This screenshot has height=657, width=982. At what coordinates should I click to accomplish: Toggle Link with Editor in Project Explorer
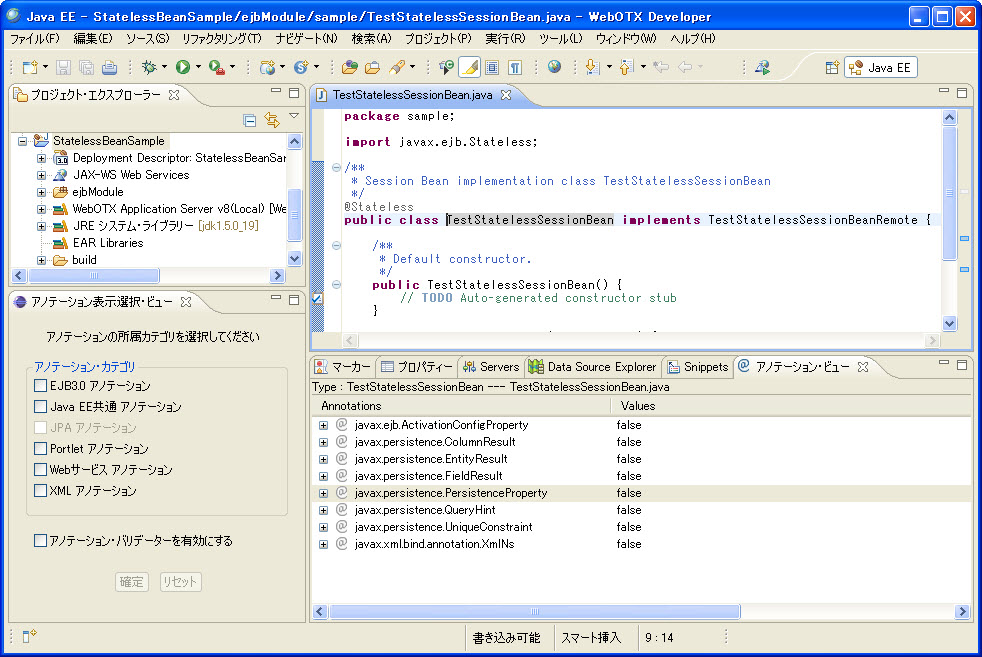click(x=271, y=120)
